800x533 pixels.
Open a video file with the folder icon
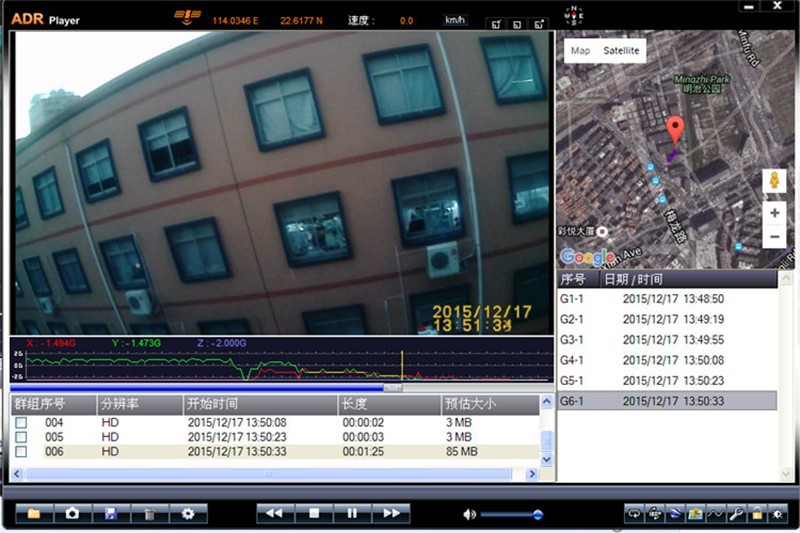click(34, 514)
